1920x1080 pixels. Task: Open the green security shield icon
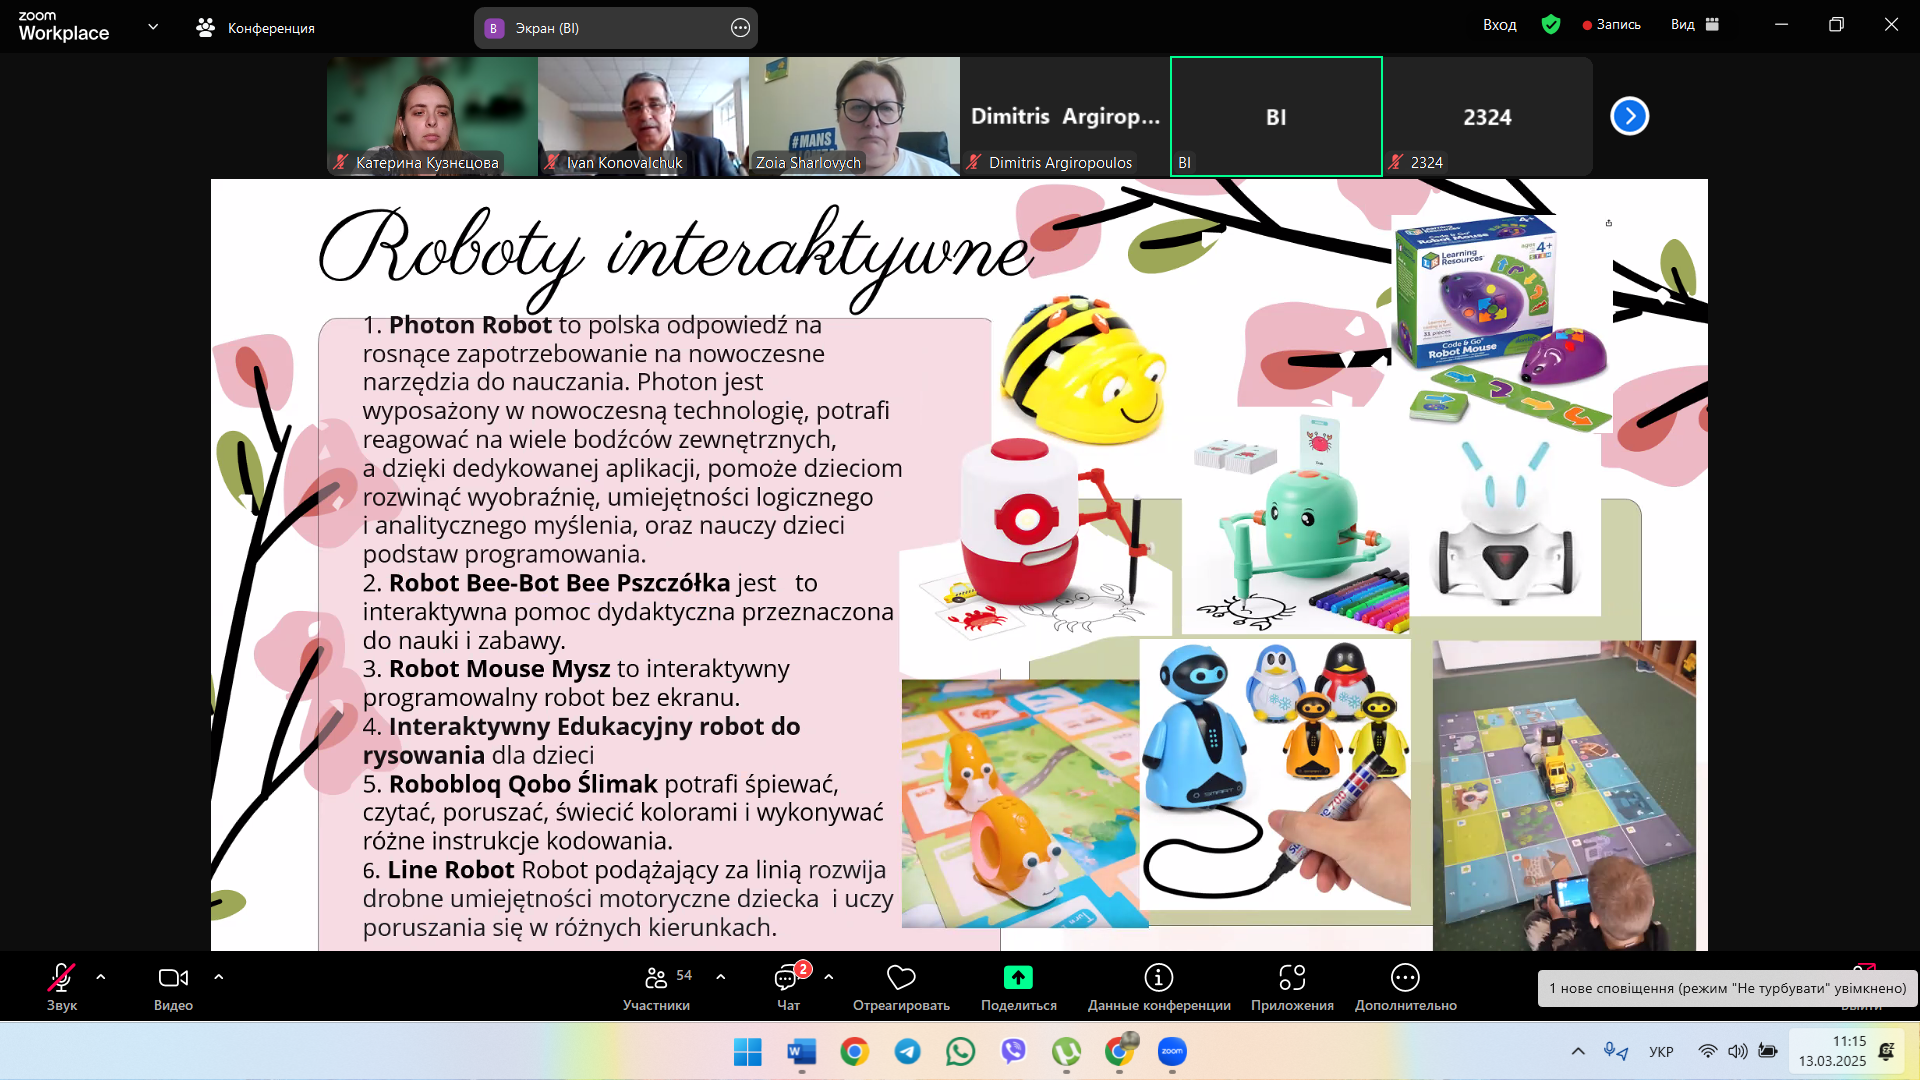point(1551,25)
